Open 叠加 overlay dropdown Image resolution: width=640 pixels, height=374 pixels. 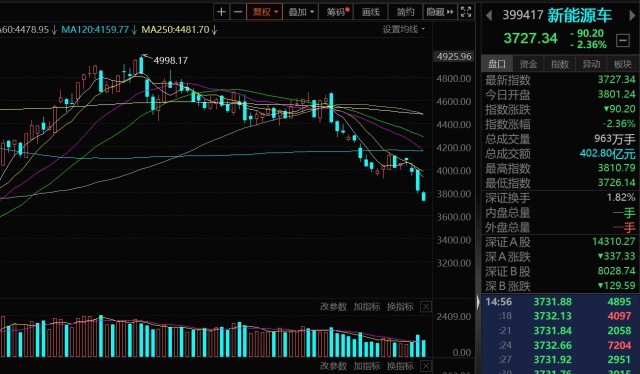301,12
